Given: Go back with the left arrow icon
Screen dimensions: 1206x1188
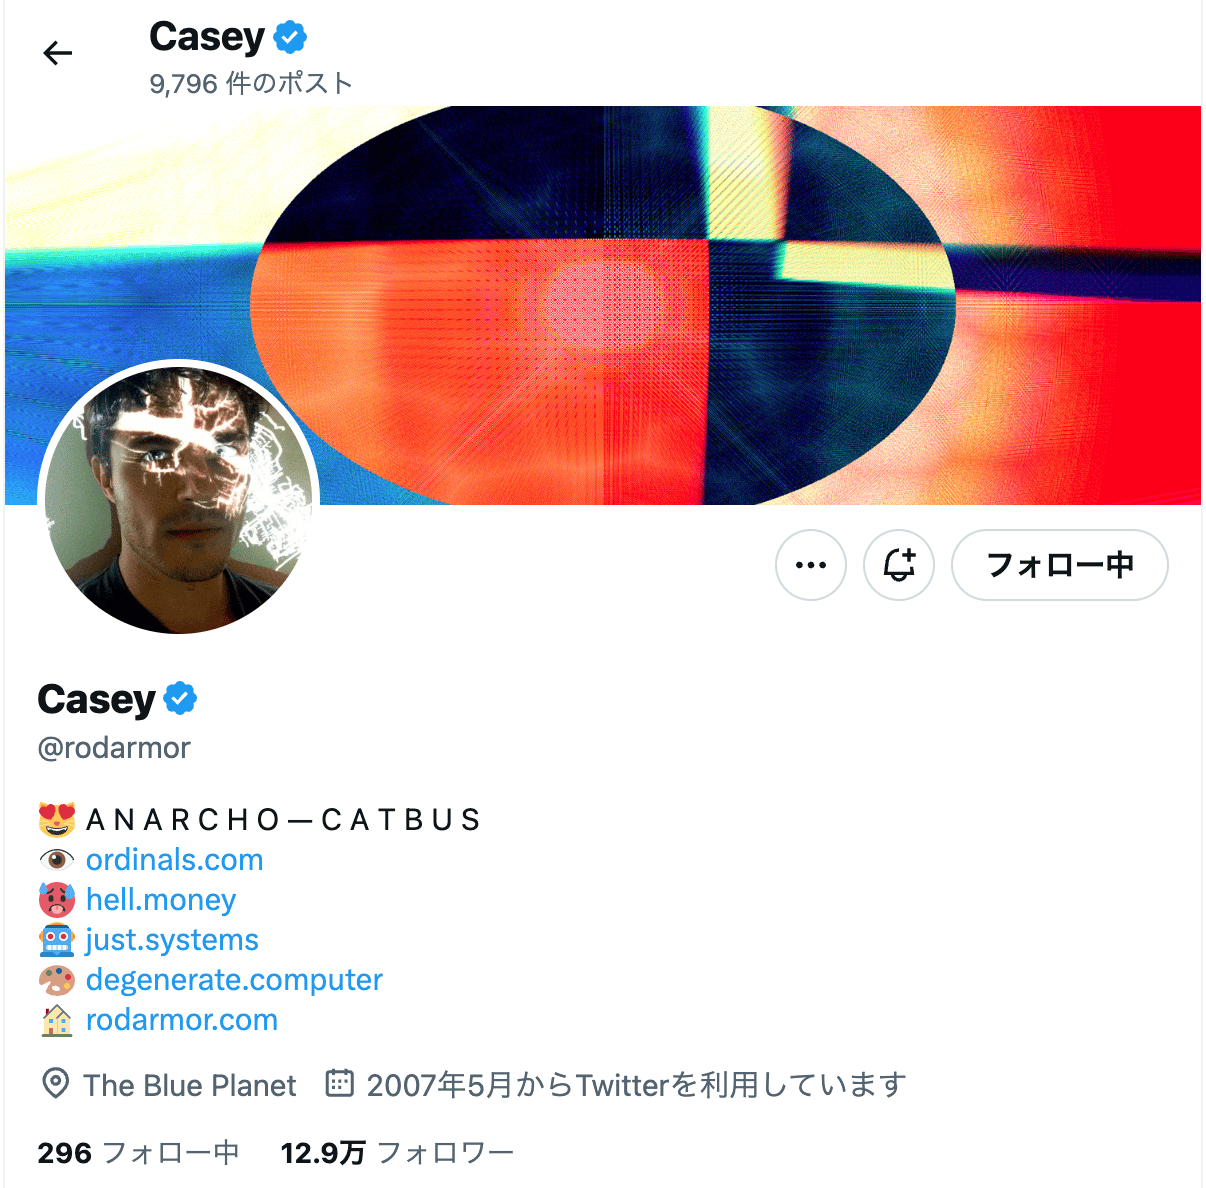Looking at the screenshot, I should coord(58,53).
